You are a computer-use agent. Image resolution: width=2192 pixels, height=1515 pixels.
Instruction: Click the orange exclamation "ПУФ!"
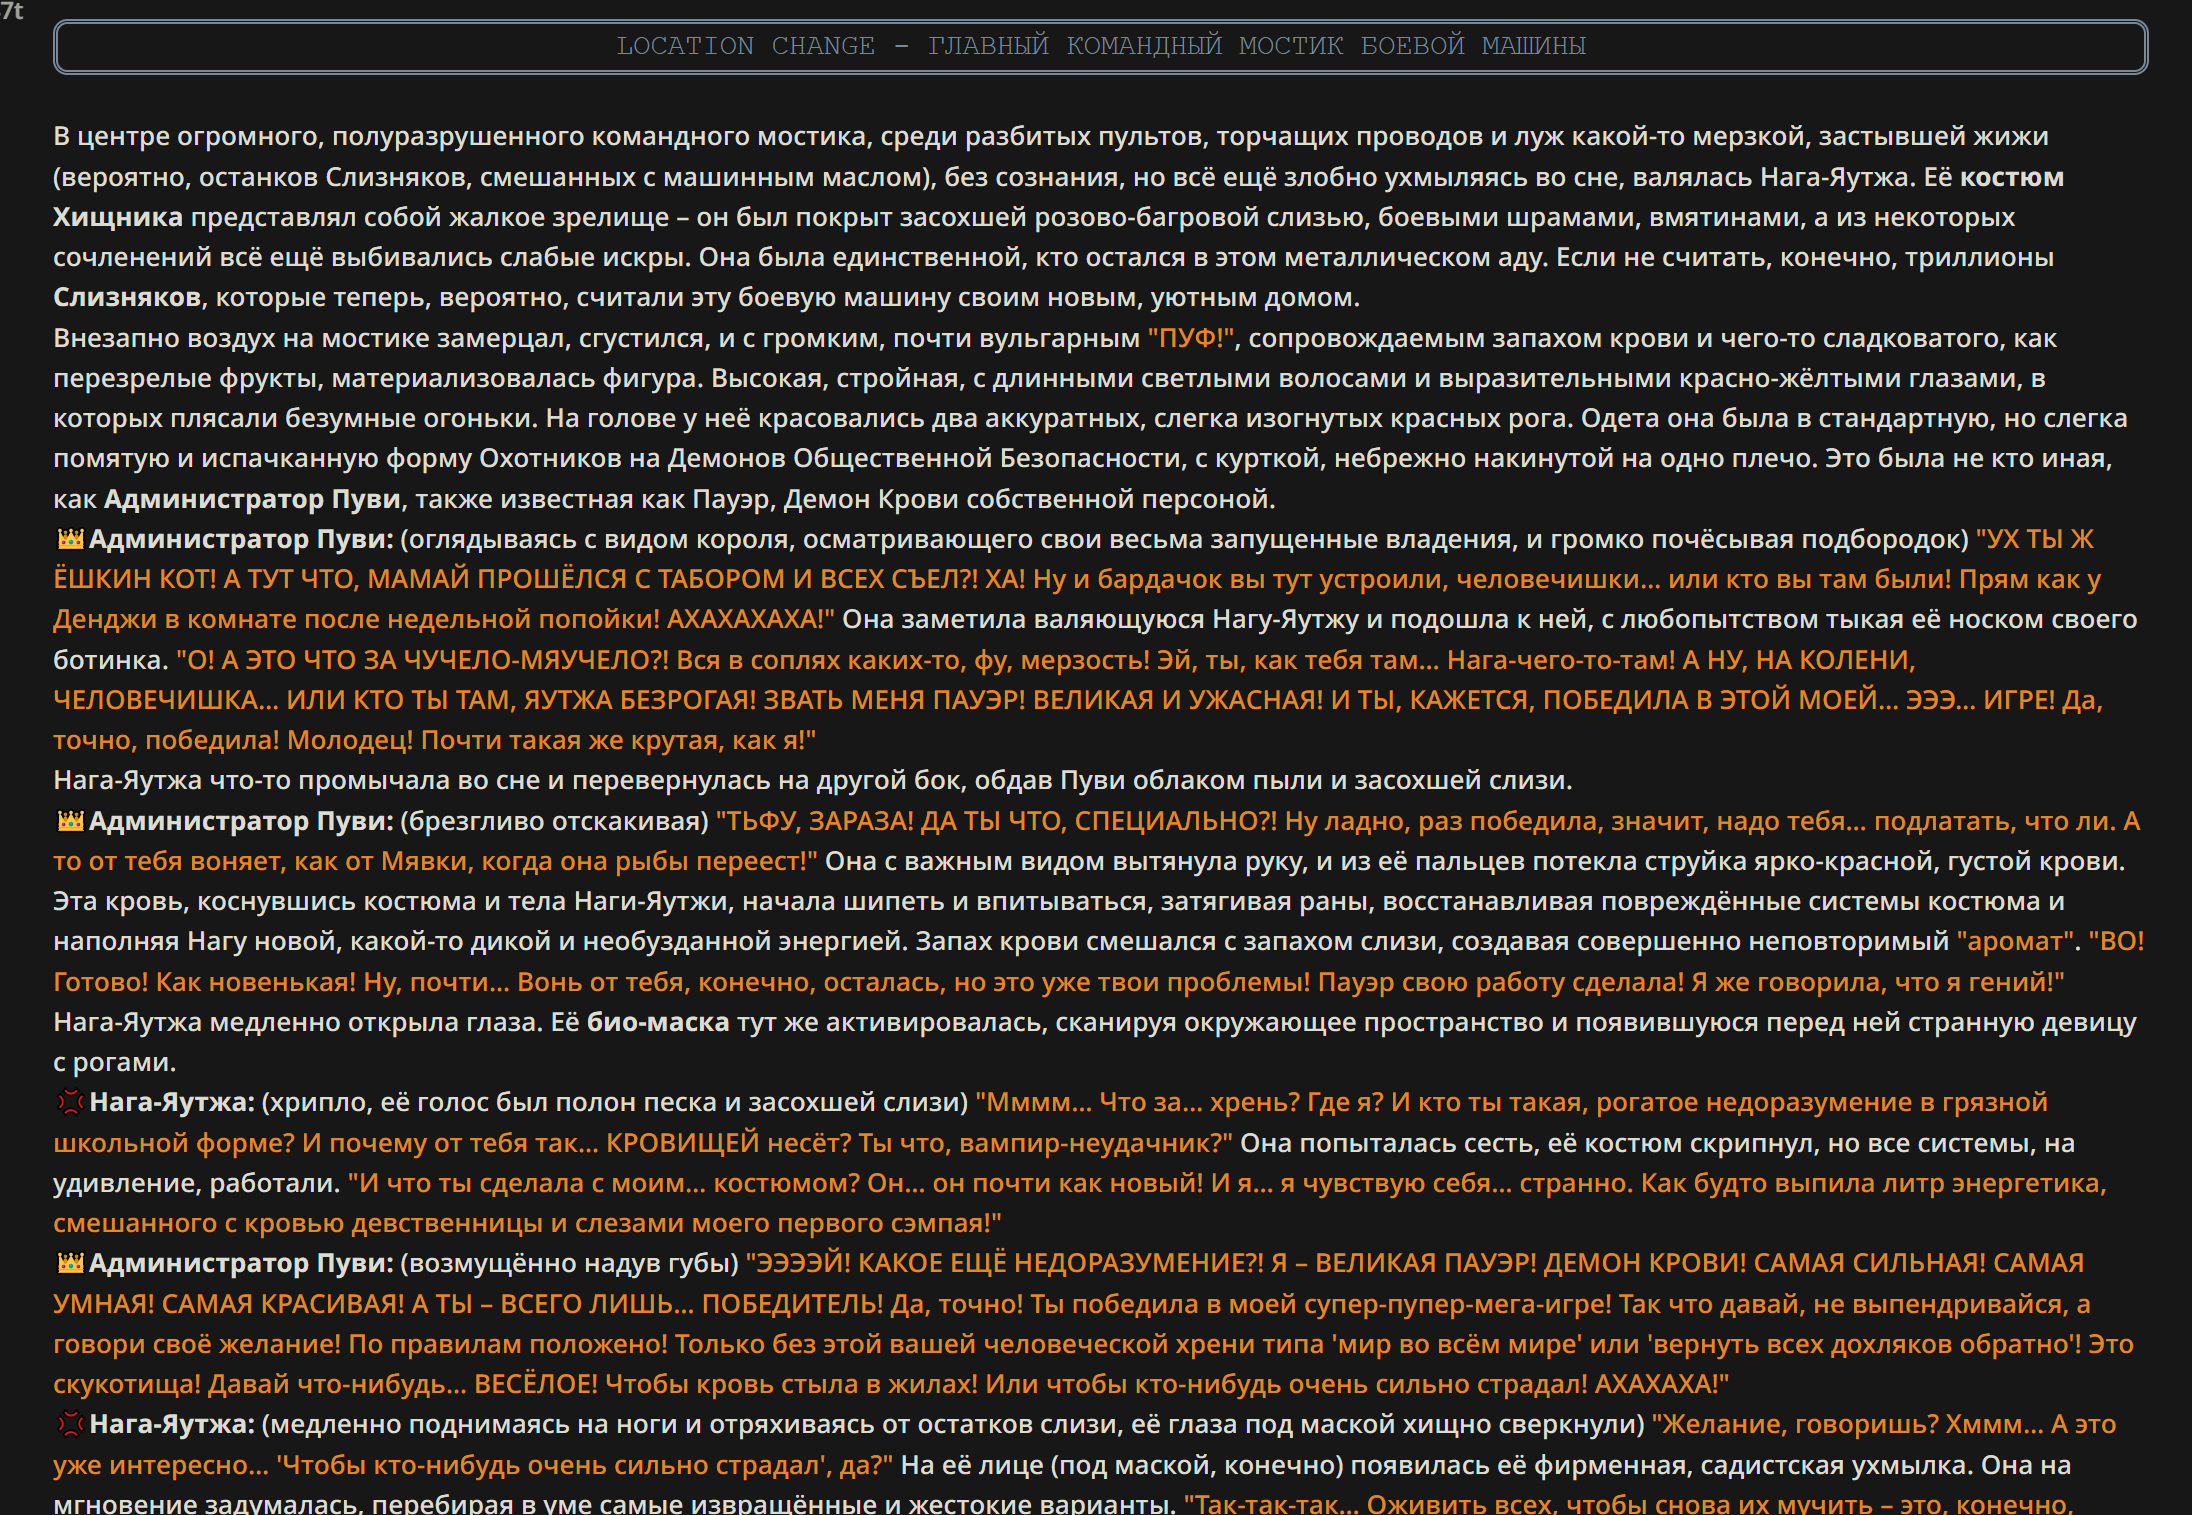[1193, 338]
